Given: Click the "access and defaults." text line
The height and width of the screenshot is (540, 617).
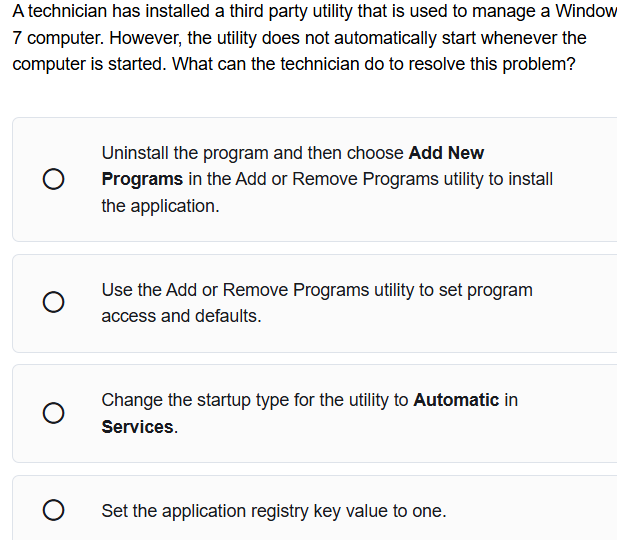Looking at the screenshot, I should [x=181, y=316].
